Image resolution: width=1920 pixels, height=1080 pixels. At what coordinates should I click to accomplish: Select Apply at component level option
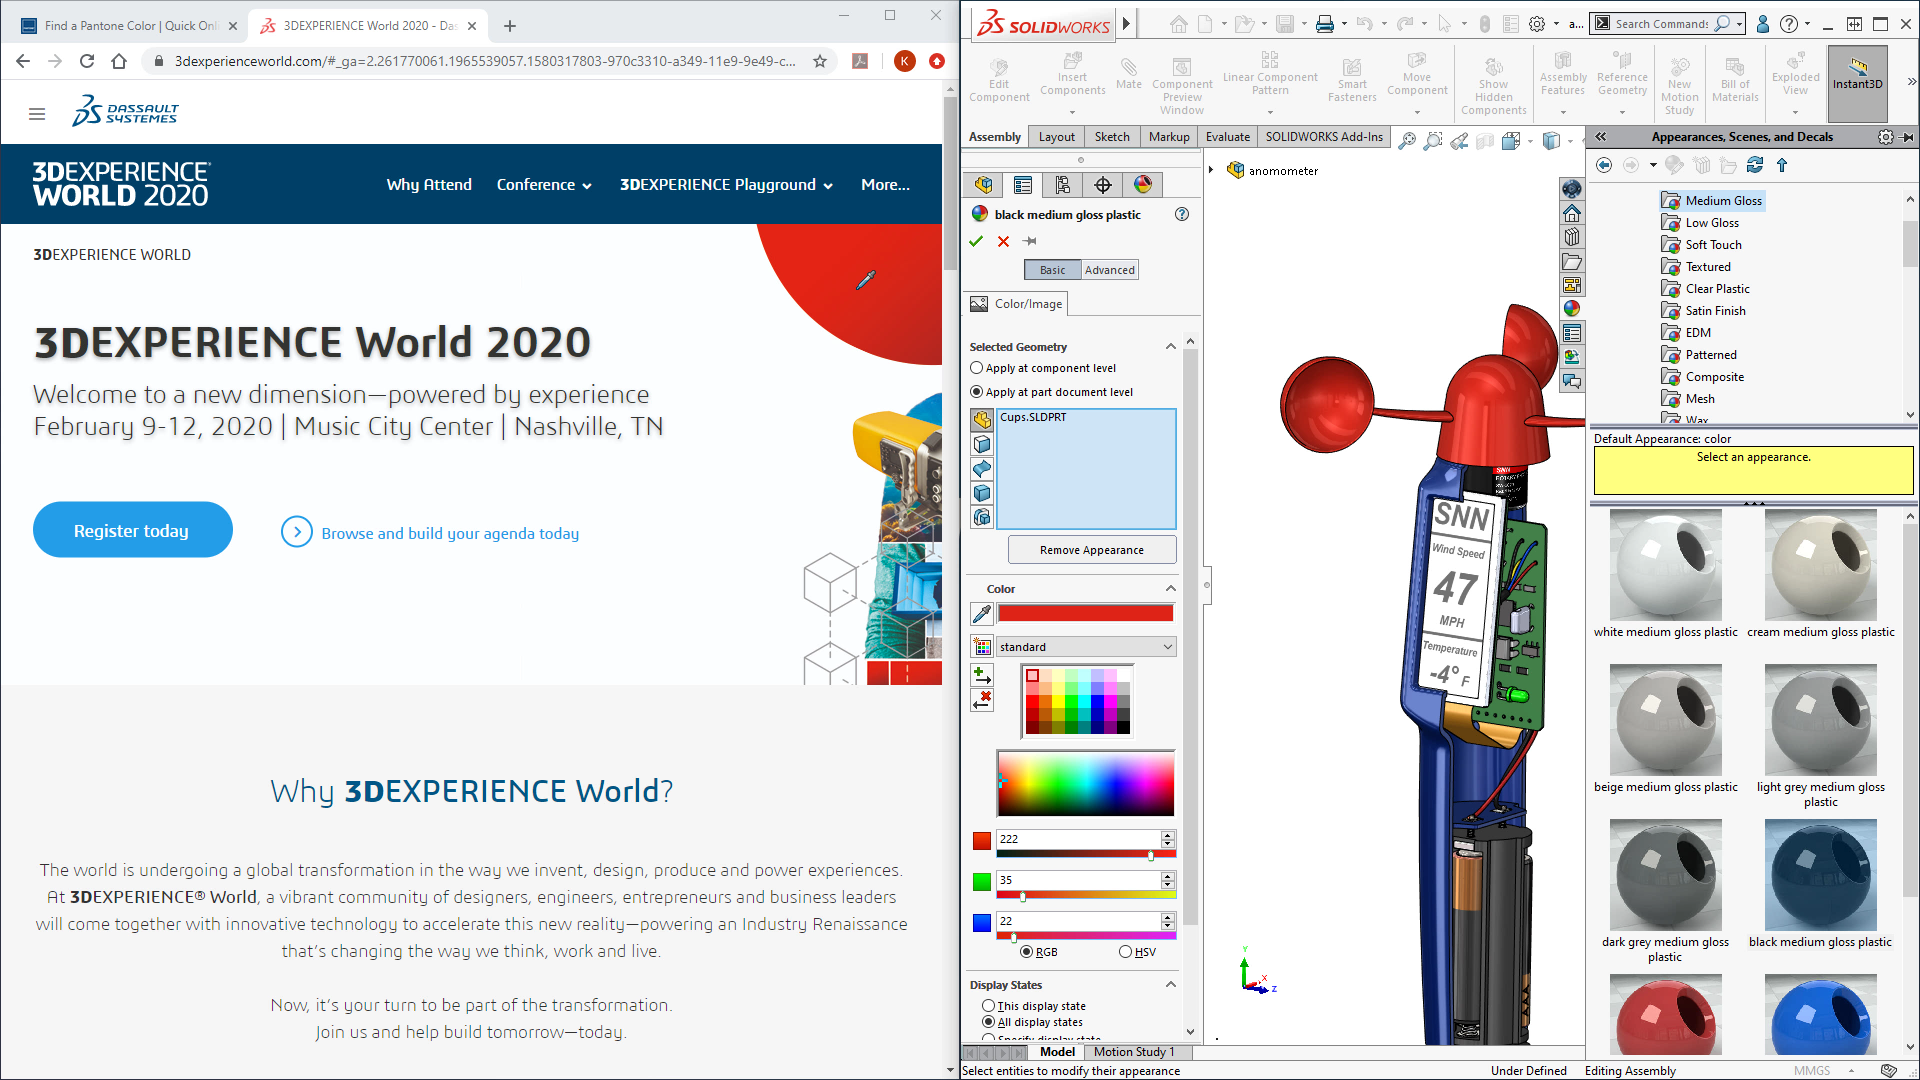coord(976,368)
